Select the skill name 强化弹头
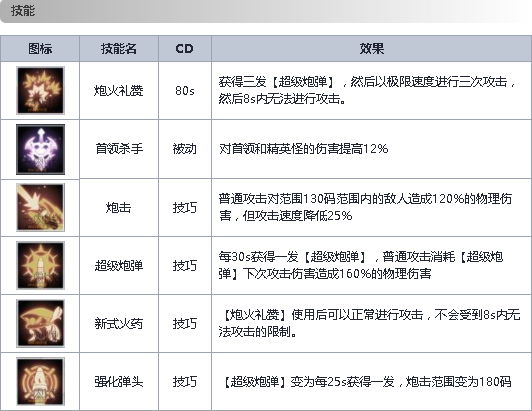The image size is (532, 411). [119, 382]
